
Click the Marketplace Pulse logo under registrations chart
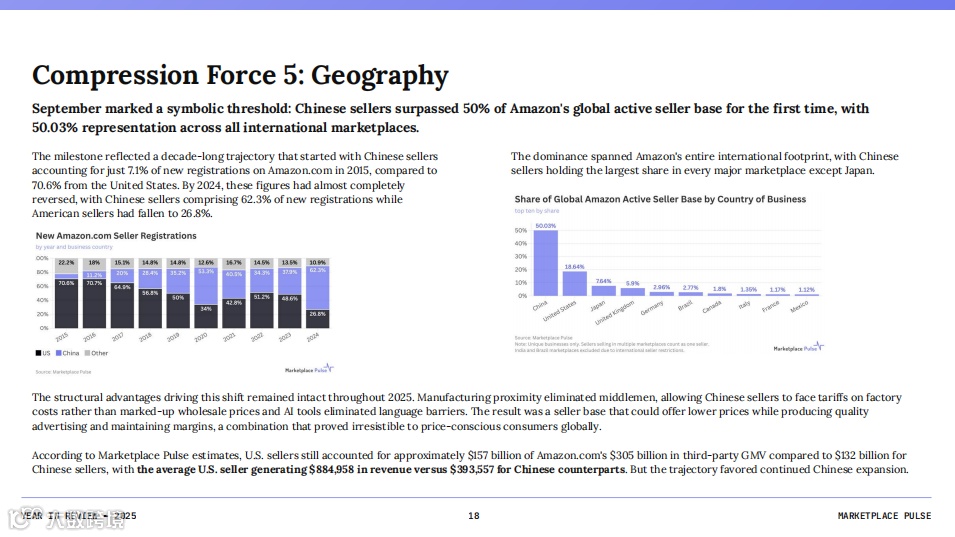pyautogui.click(x=309, y=369)
